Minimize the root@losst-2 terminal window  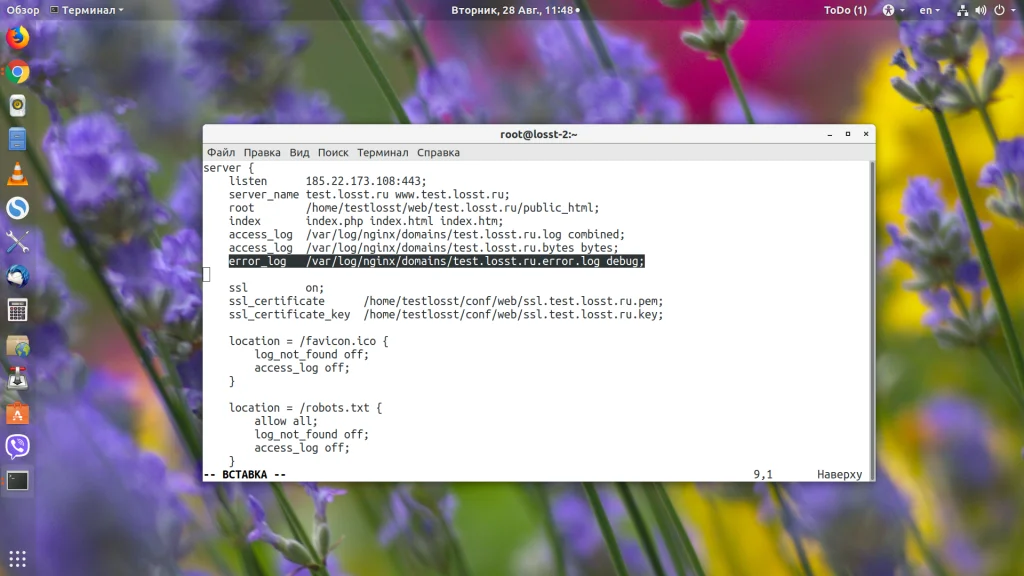tap(829, 134)
